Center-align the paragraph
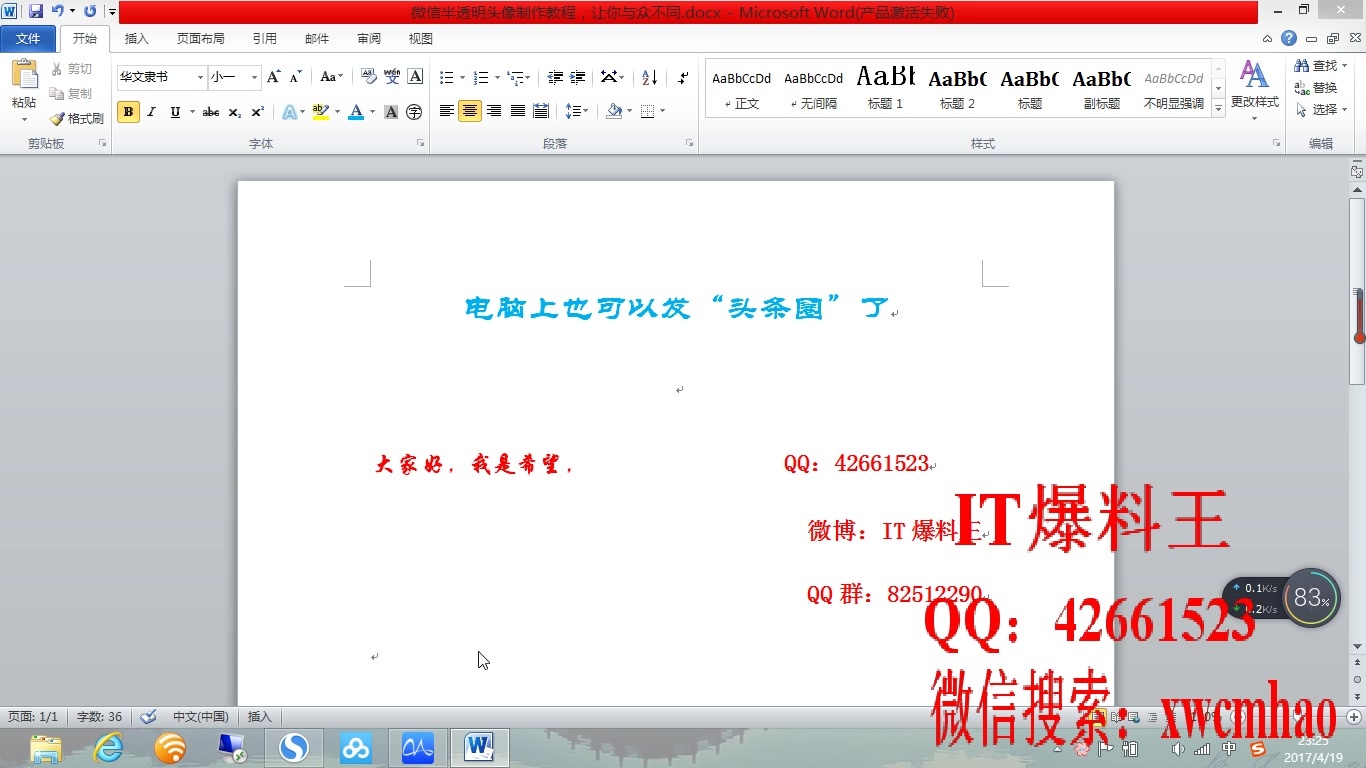The image size is (1366, 768). (x=470, y=111)
